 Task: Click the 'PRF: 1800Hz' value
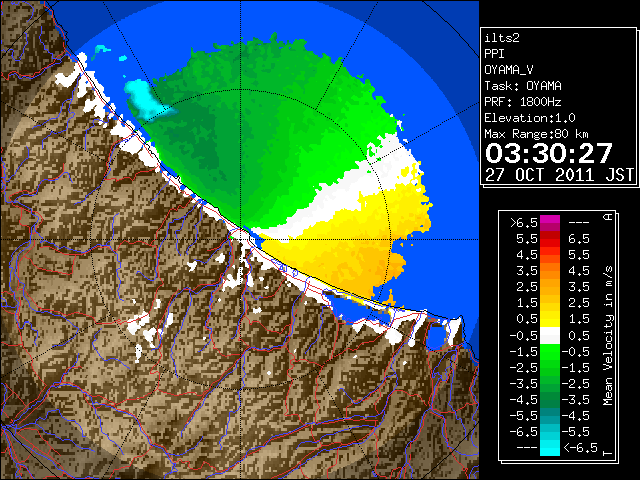click(523, 102)
